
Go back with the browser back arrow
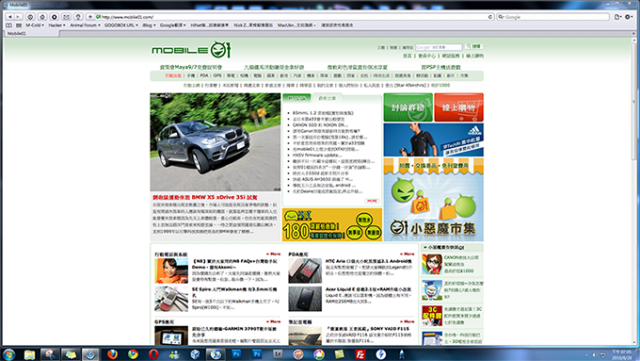pos(10,17)
